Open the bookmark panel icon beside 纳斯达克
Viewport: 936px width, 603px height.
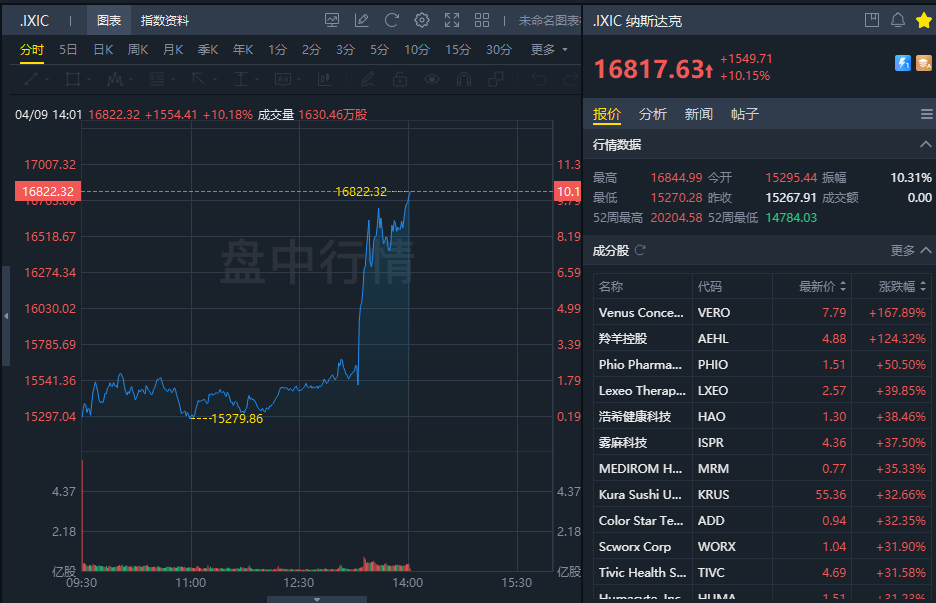(872, 20)
